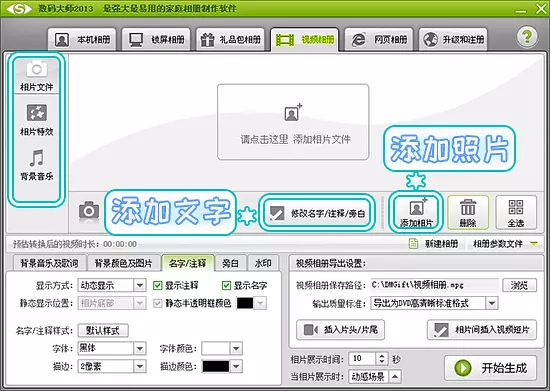
Task: Click 预估转换后的视频时长 duration text
Action: point(75,244)
